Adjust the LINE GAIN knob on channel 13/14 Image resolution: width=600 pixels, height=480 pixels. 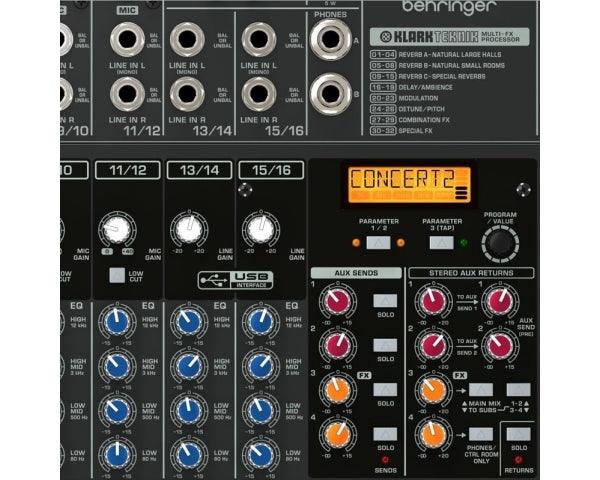point(189,229)
